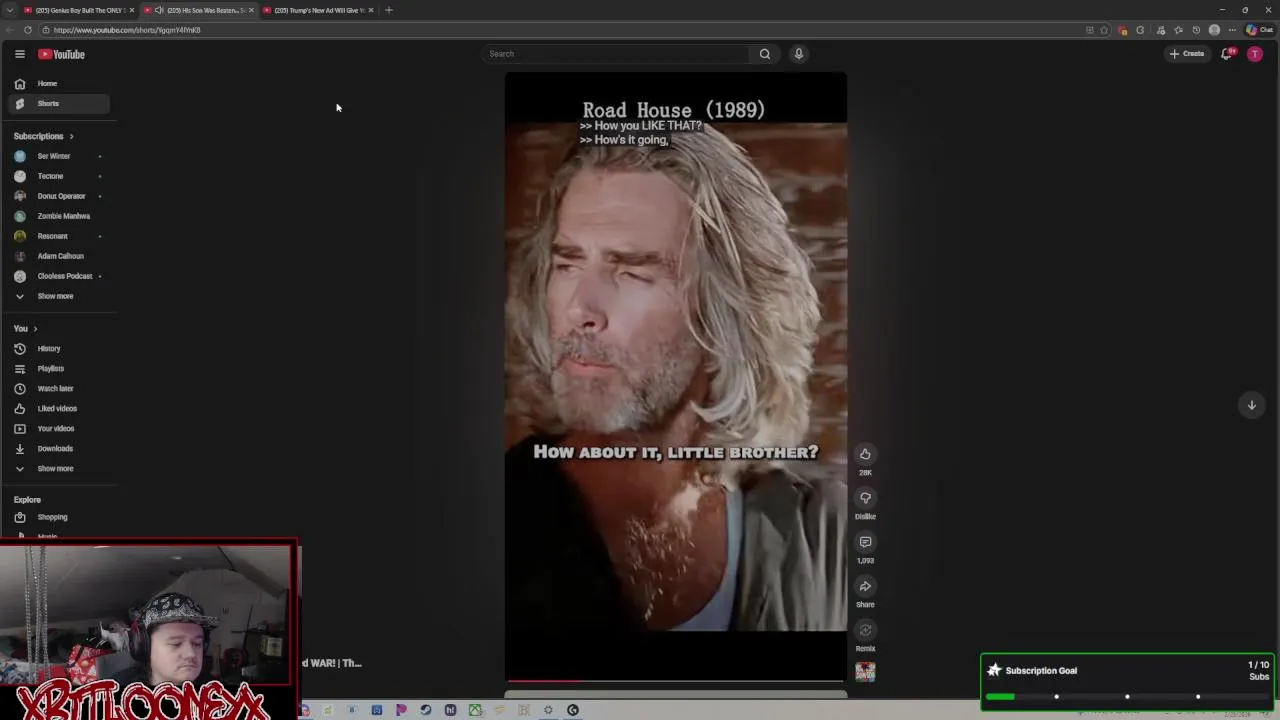Switch to His Son Was Beaten tab
1280x720 pixels.
(x=197, y=10)
